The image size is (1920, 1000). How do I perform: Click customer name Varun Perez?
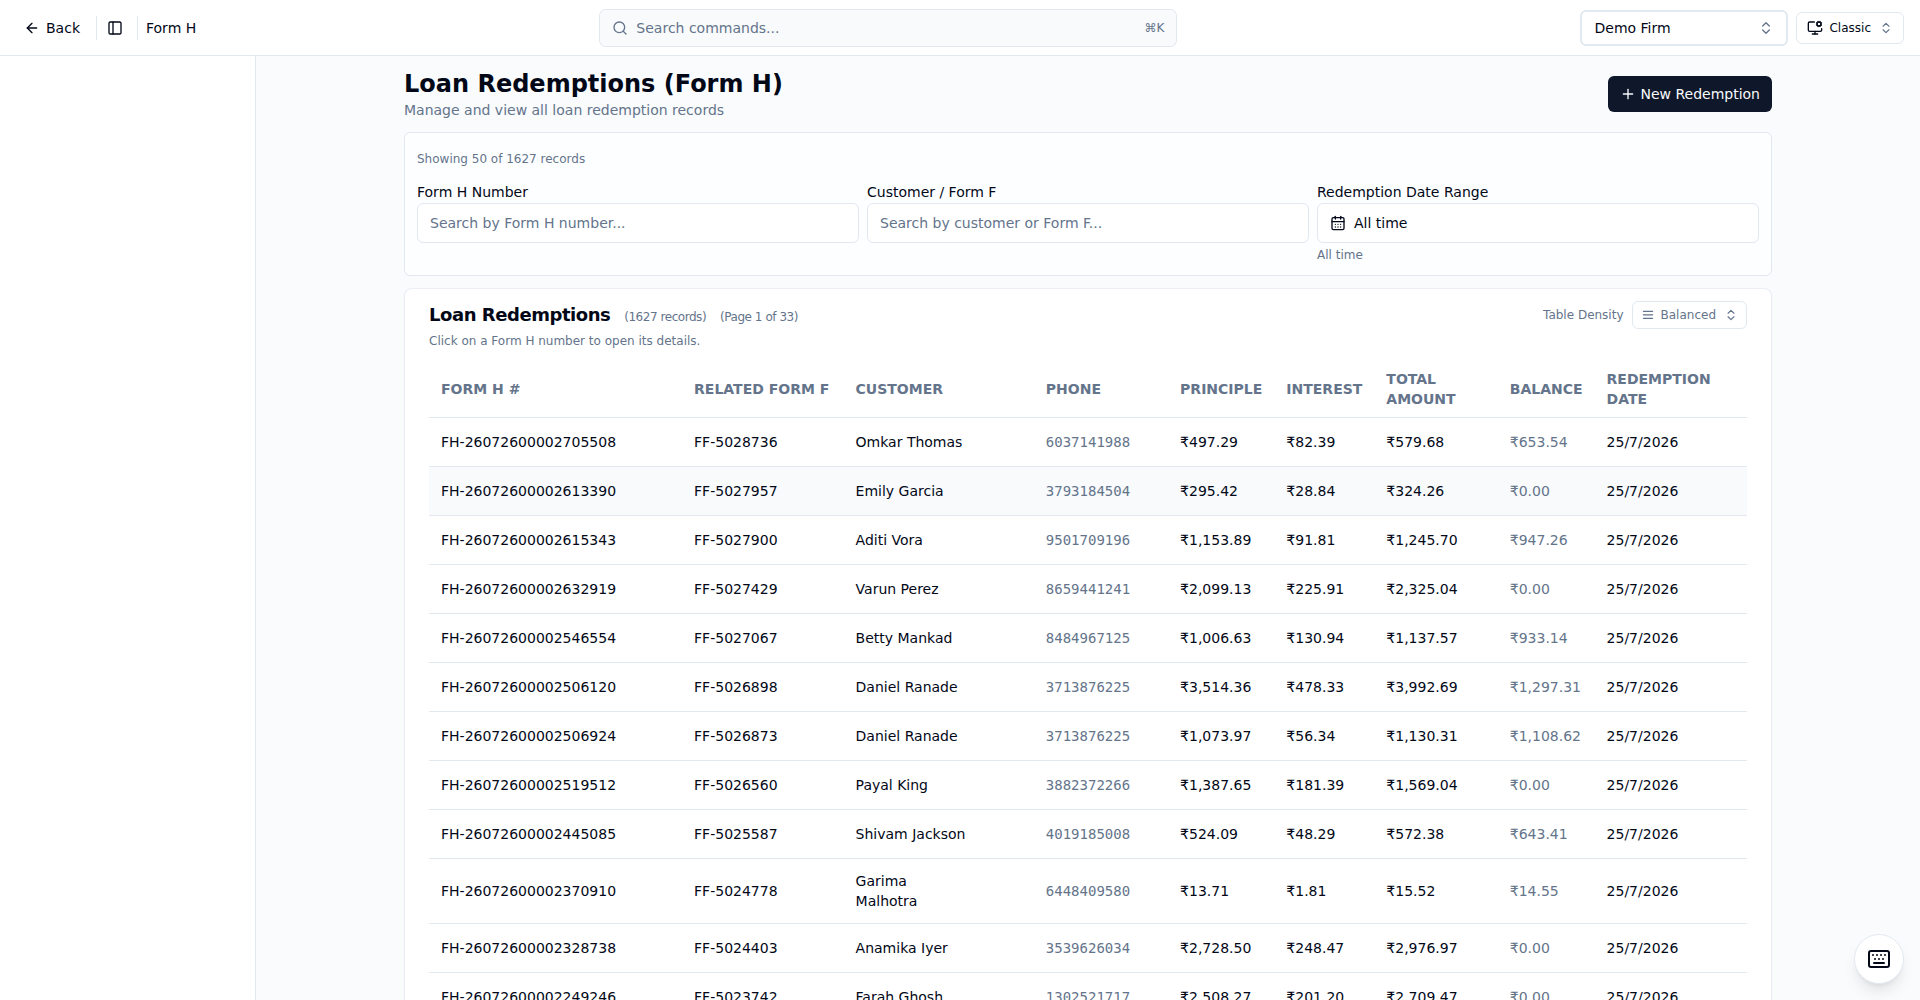click(897, 589)
